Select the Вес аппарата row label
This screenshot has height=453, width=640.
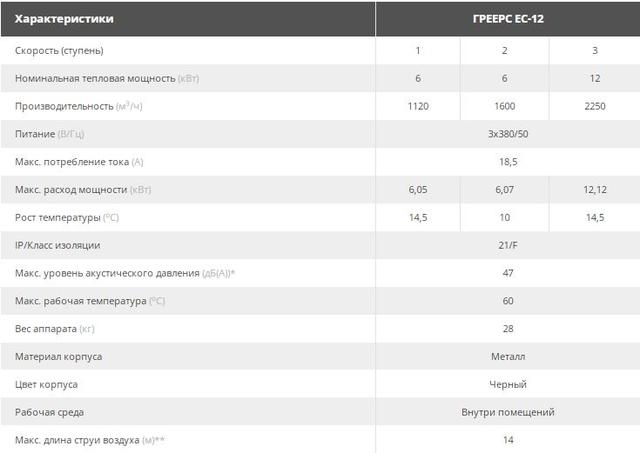pyautogui.click(x=55, y=329)
